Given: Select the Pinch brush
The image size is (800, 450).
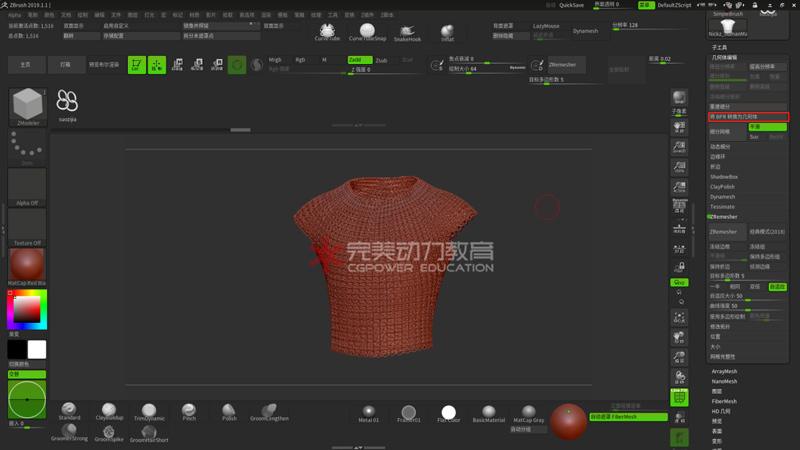Looking at the screenshot, I should 189,411.
